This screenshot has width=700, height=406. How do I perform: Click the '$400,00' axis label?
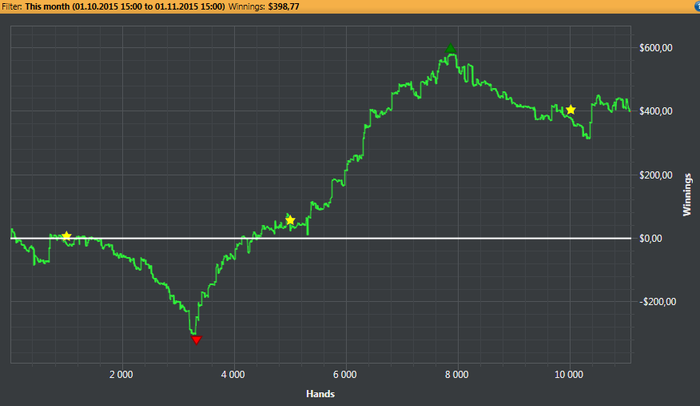tap(656, 111)
